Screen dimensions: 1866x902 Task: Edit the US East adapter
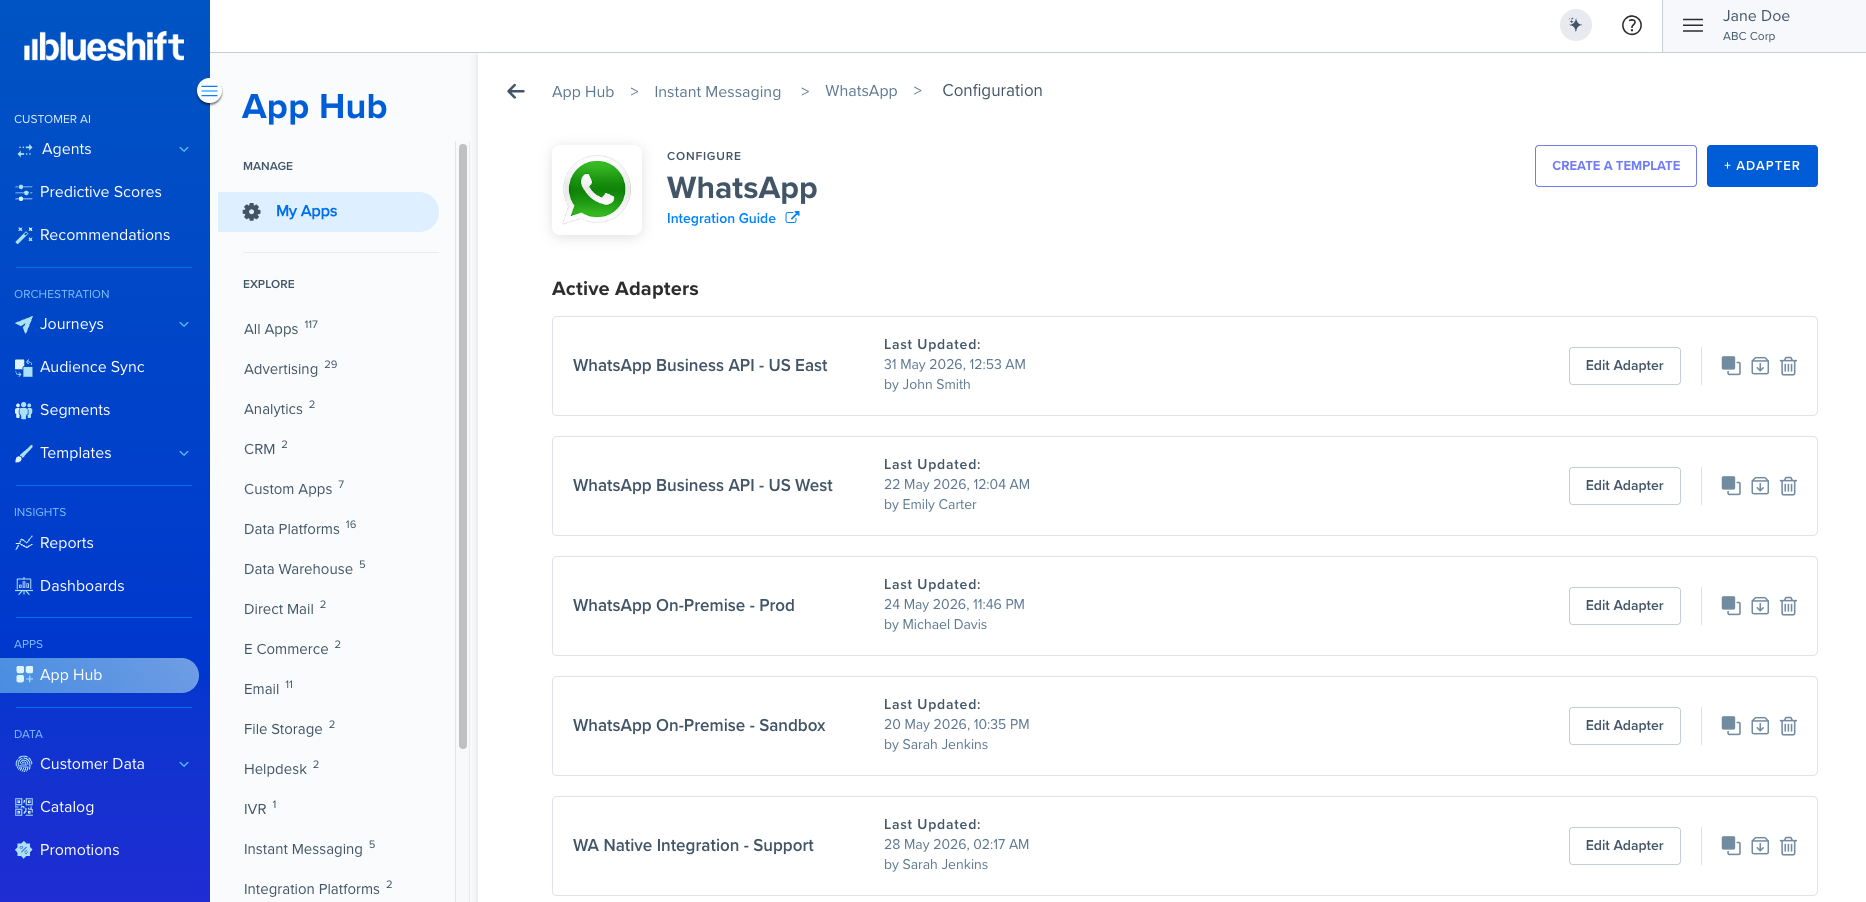click(x=1624, y=366)
